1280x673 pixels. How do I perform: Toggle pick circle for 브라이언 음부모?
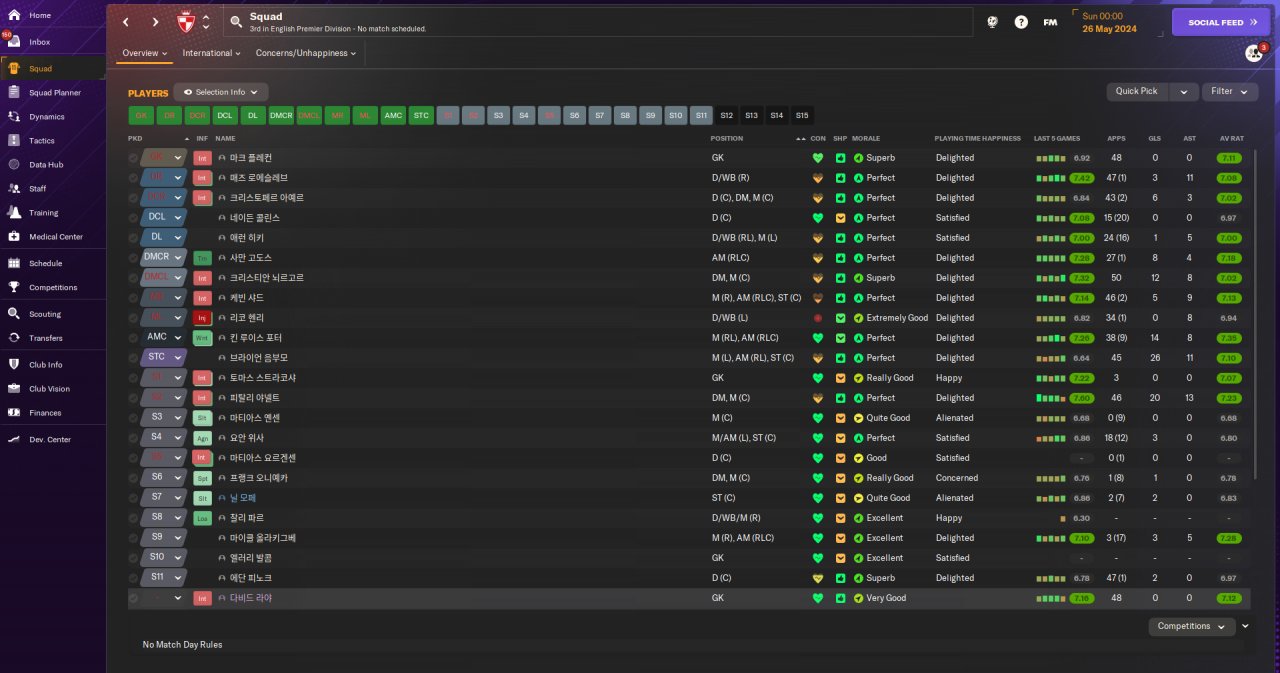pyautogui.click(x=133, y=358)
